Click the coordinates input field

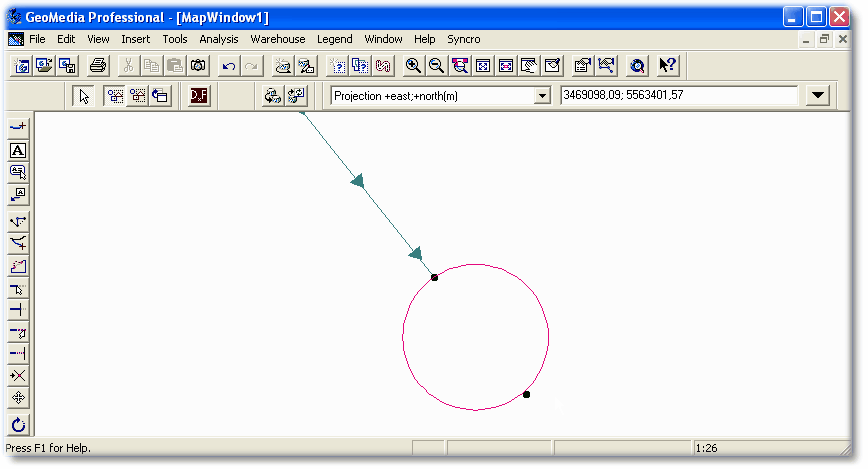pos(678,96)
